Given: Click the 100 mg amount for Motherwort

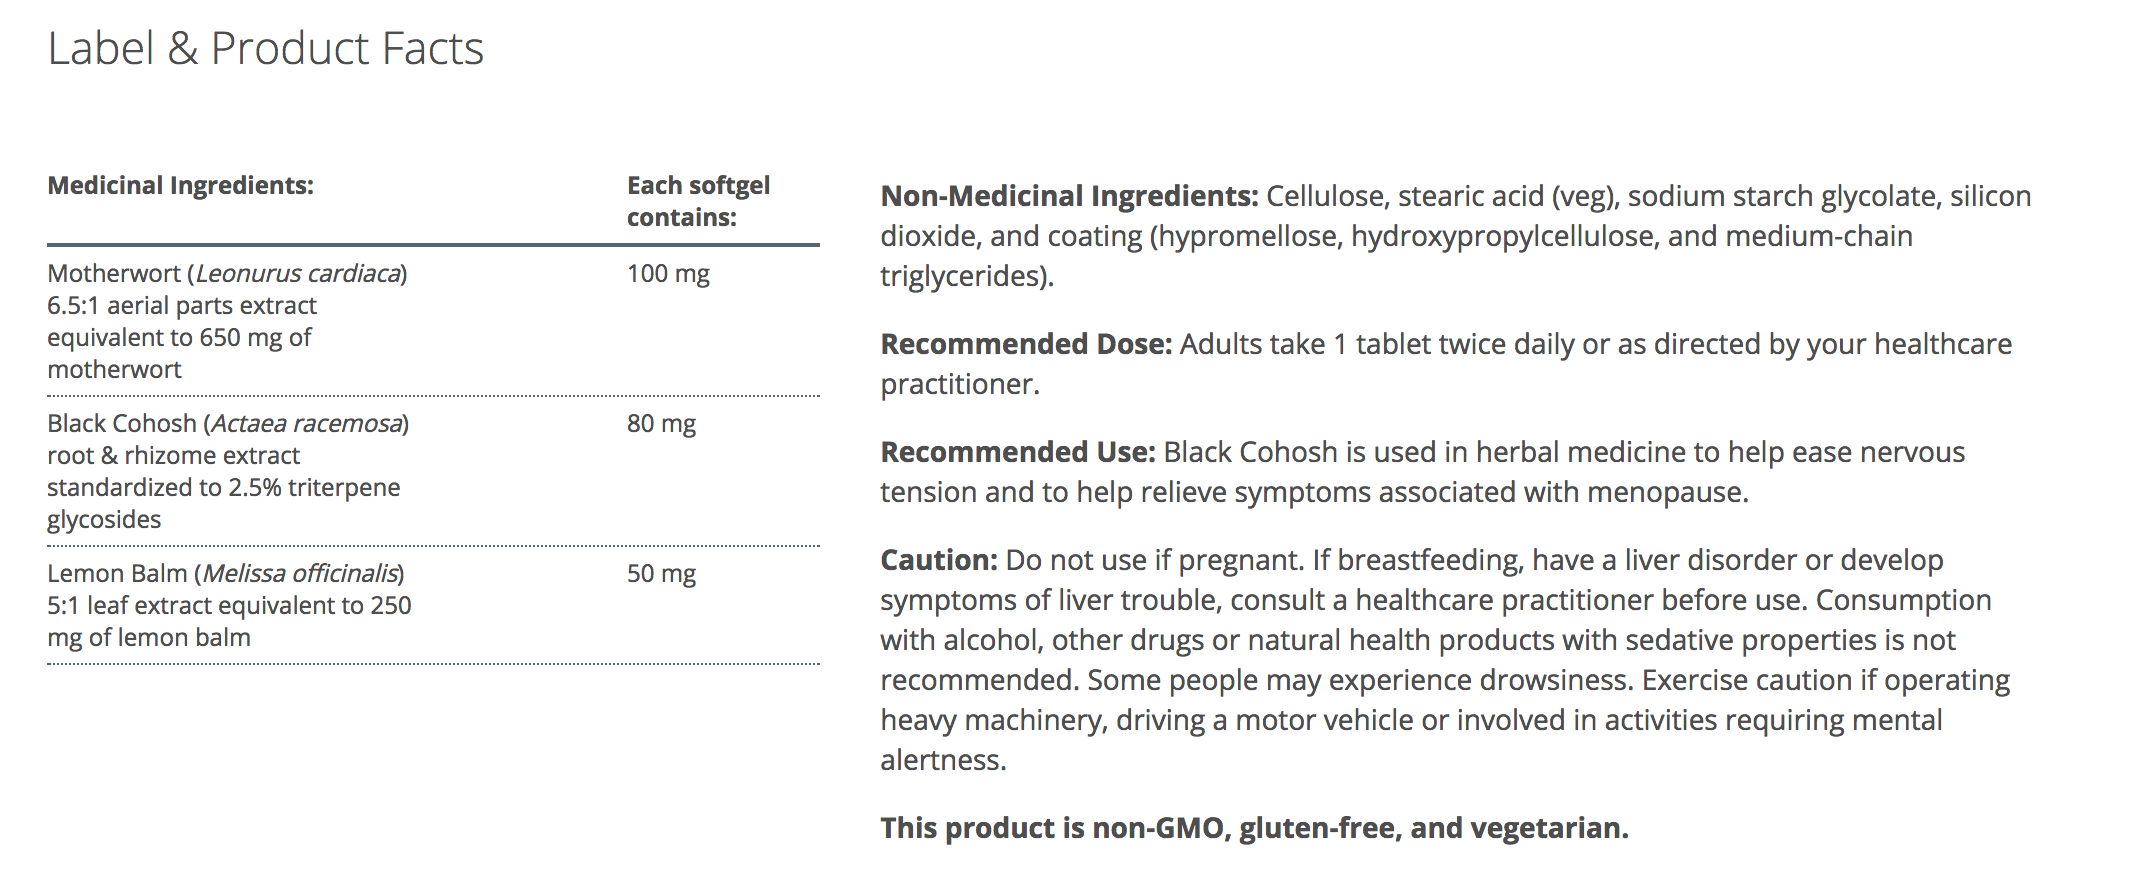Looking at the screenshot, I should tap(668, 274).
